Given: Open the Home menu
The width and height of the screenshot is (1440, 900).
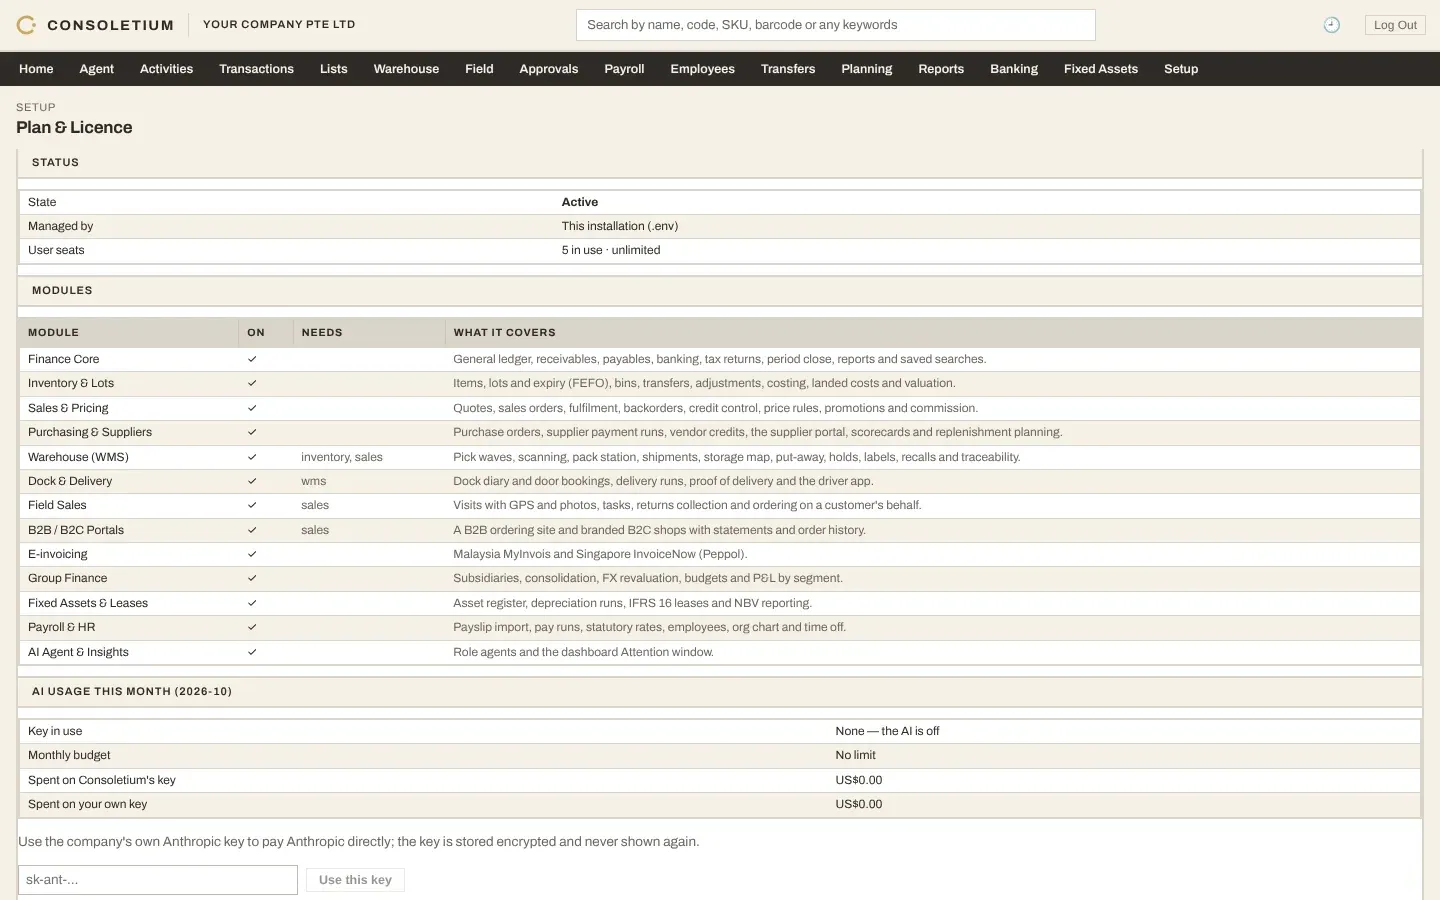Looking at the screenshot, I should click(x=36, y=69).
